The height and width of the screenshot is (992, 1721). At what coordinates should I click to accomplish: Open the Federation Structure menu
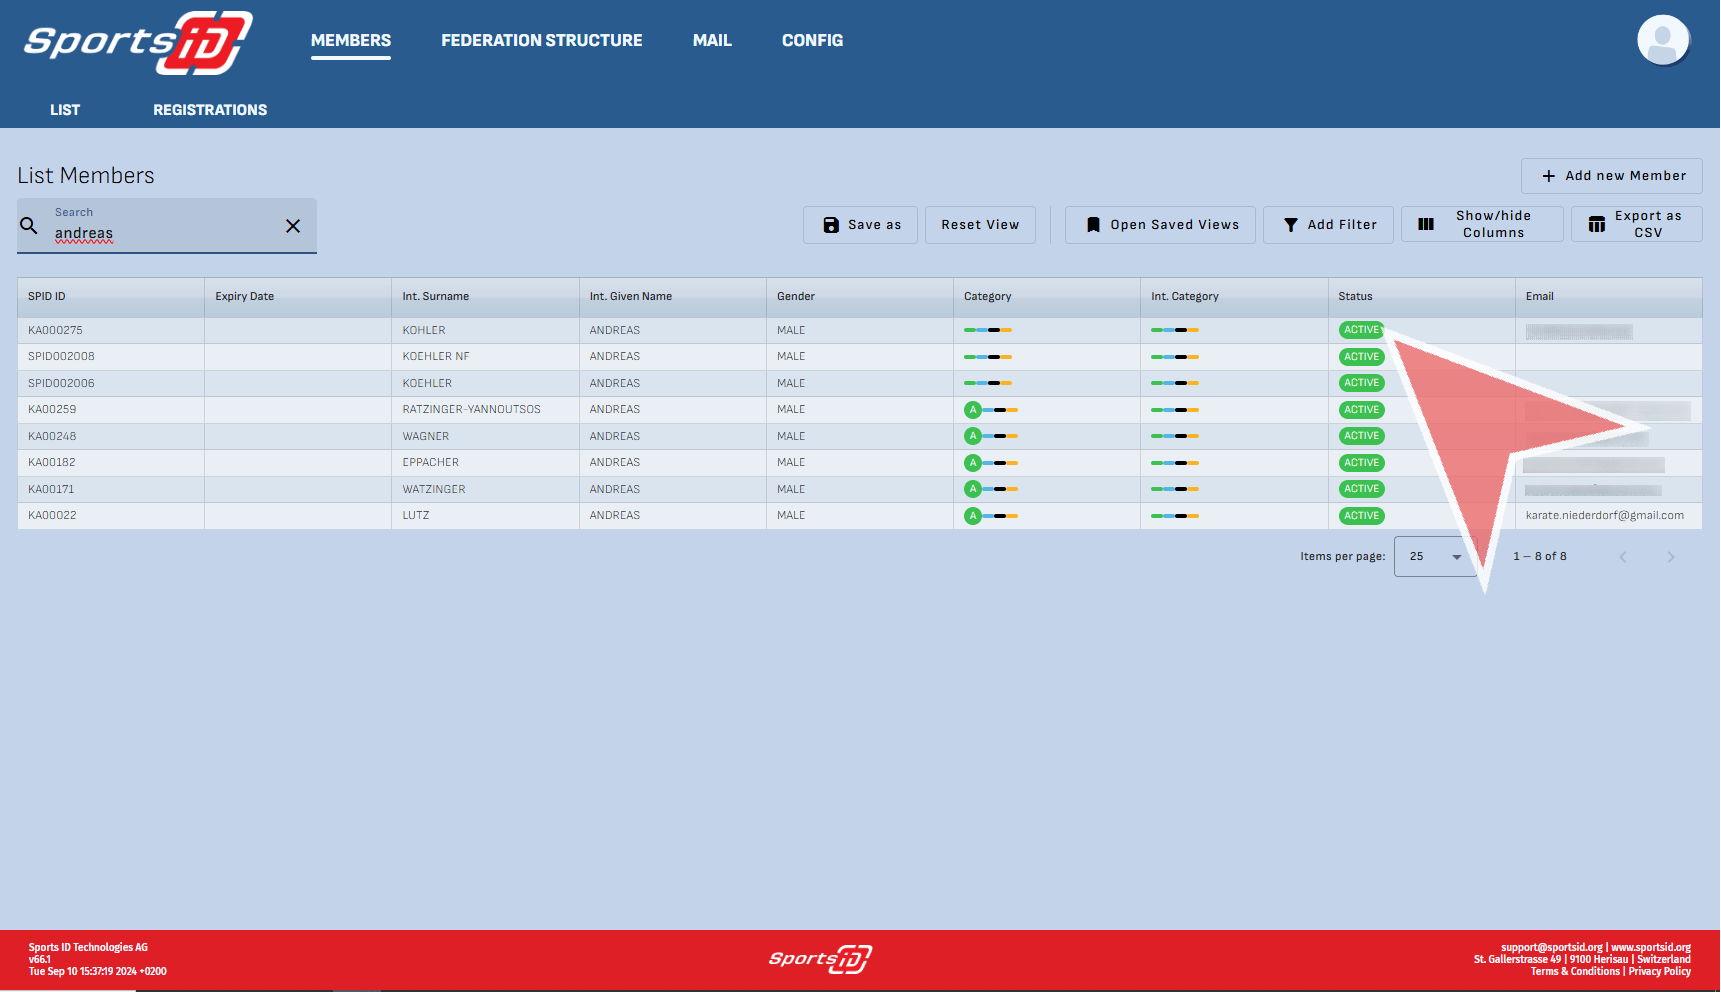pyautogui.click(x=541, y=41)
